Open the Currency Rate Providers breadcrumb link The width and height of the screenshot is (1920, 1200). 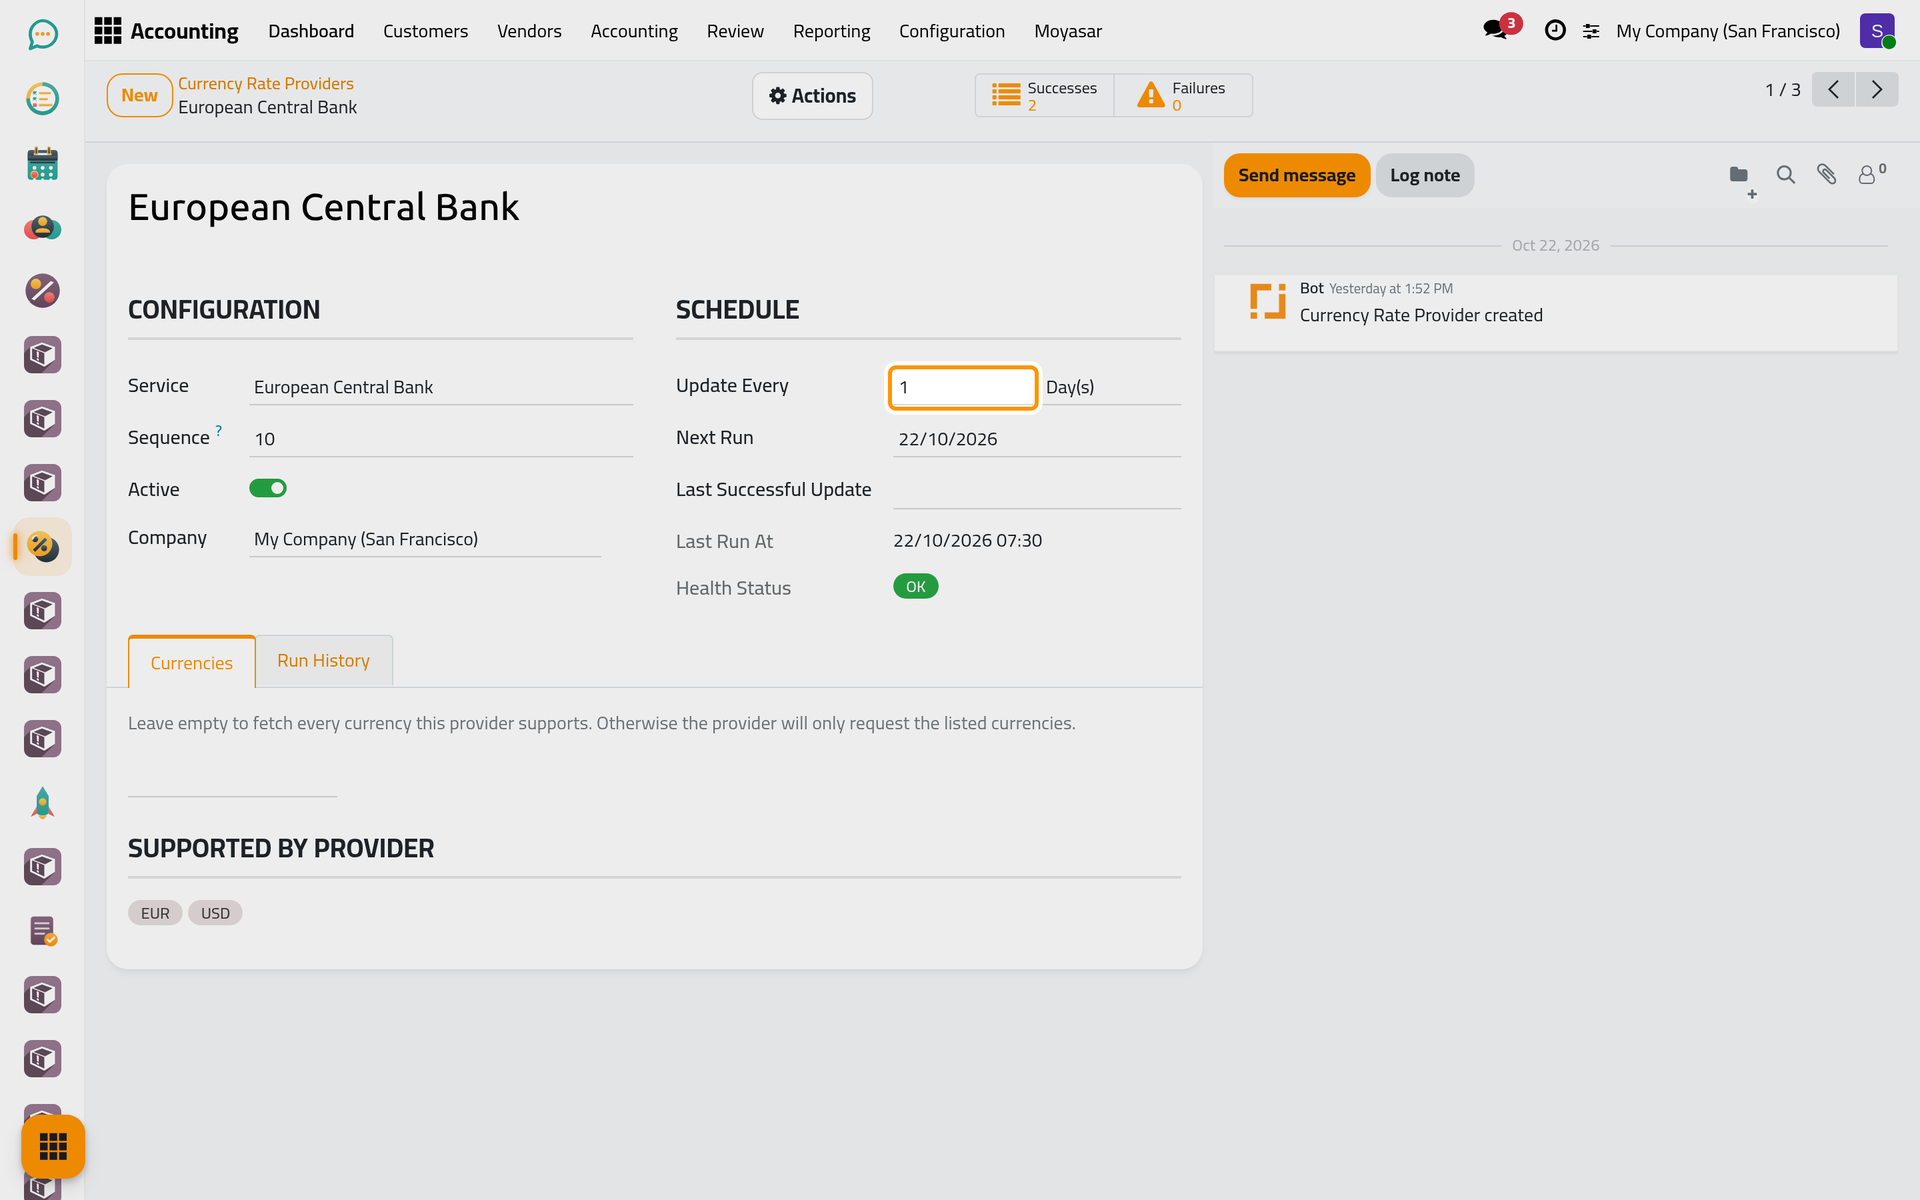click(x=266, y=84)
